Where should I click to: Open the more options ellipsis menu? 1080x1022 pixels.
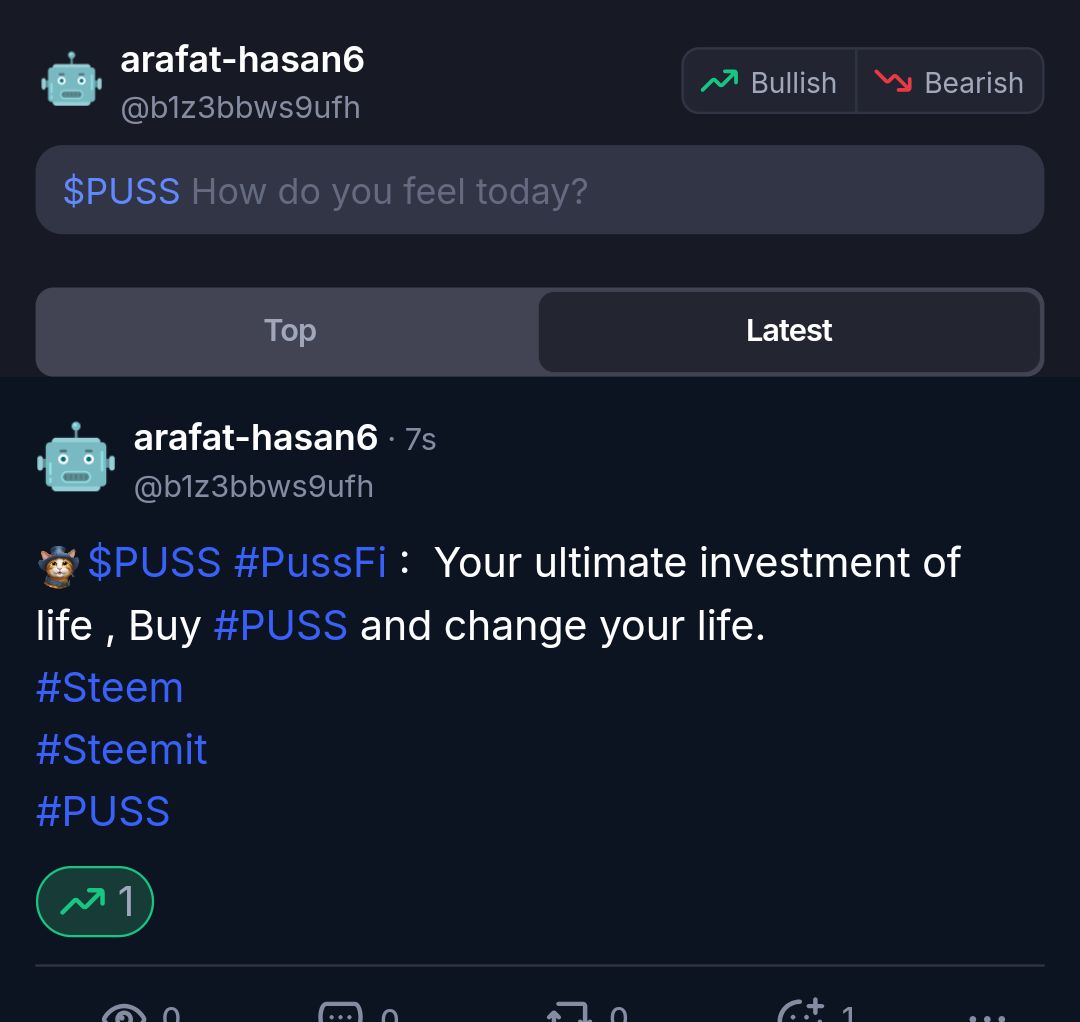[987, 1017]
